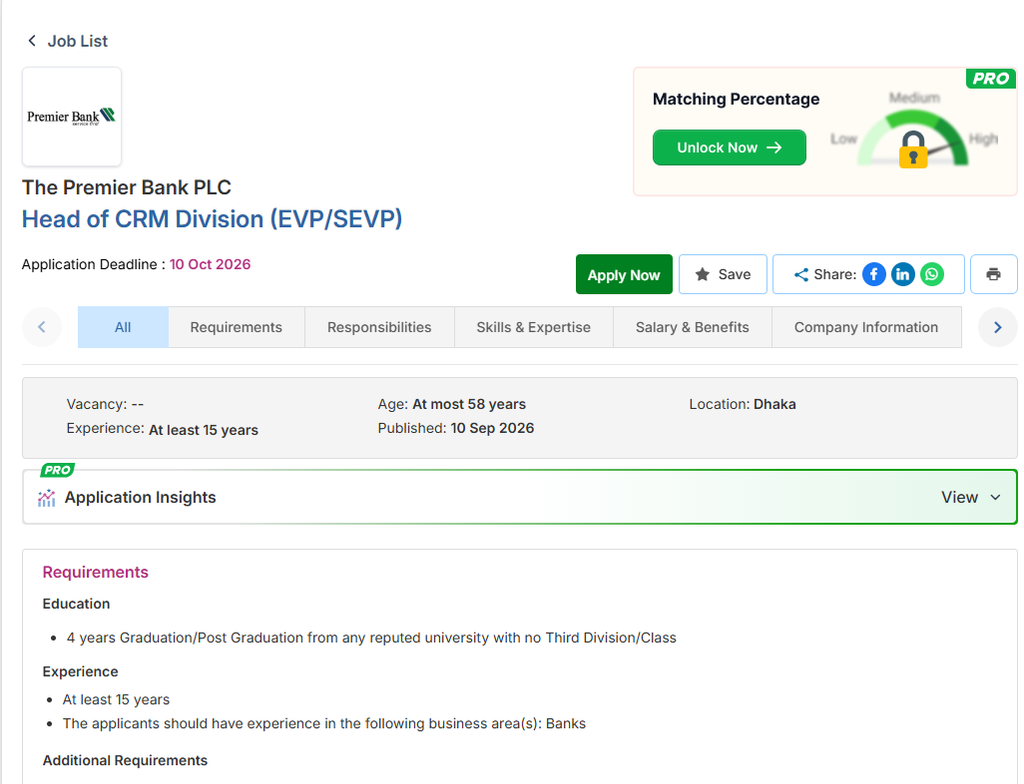Screen dimensions: 1024x784
Task: Print this job posting
Action: tap(993, 274)
